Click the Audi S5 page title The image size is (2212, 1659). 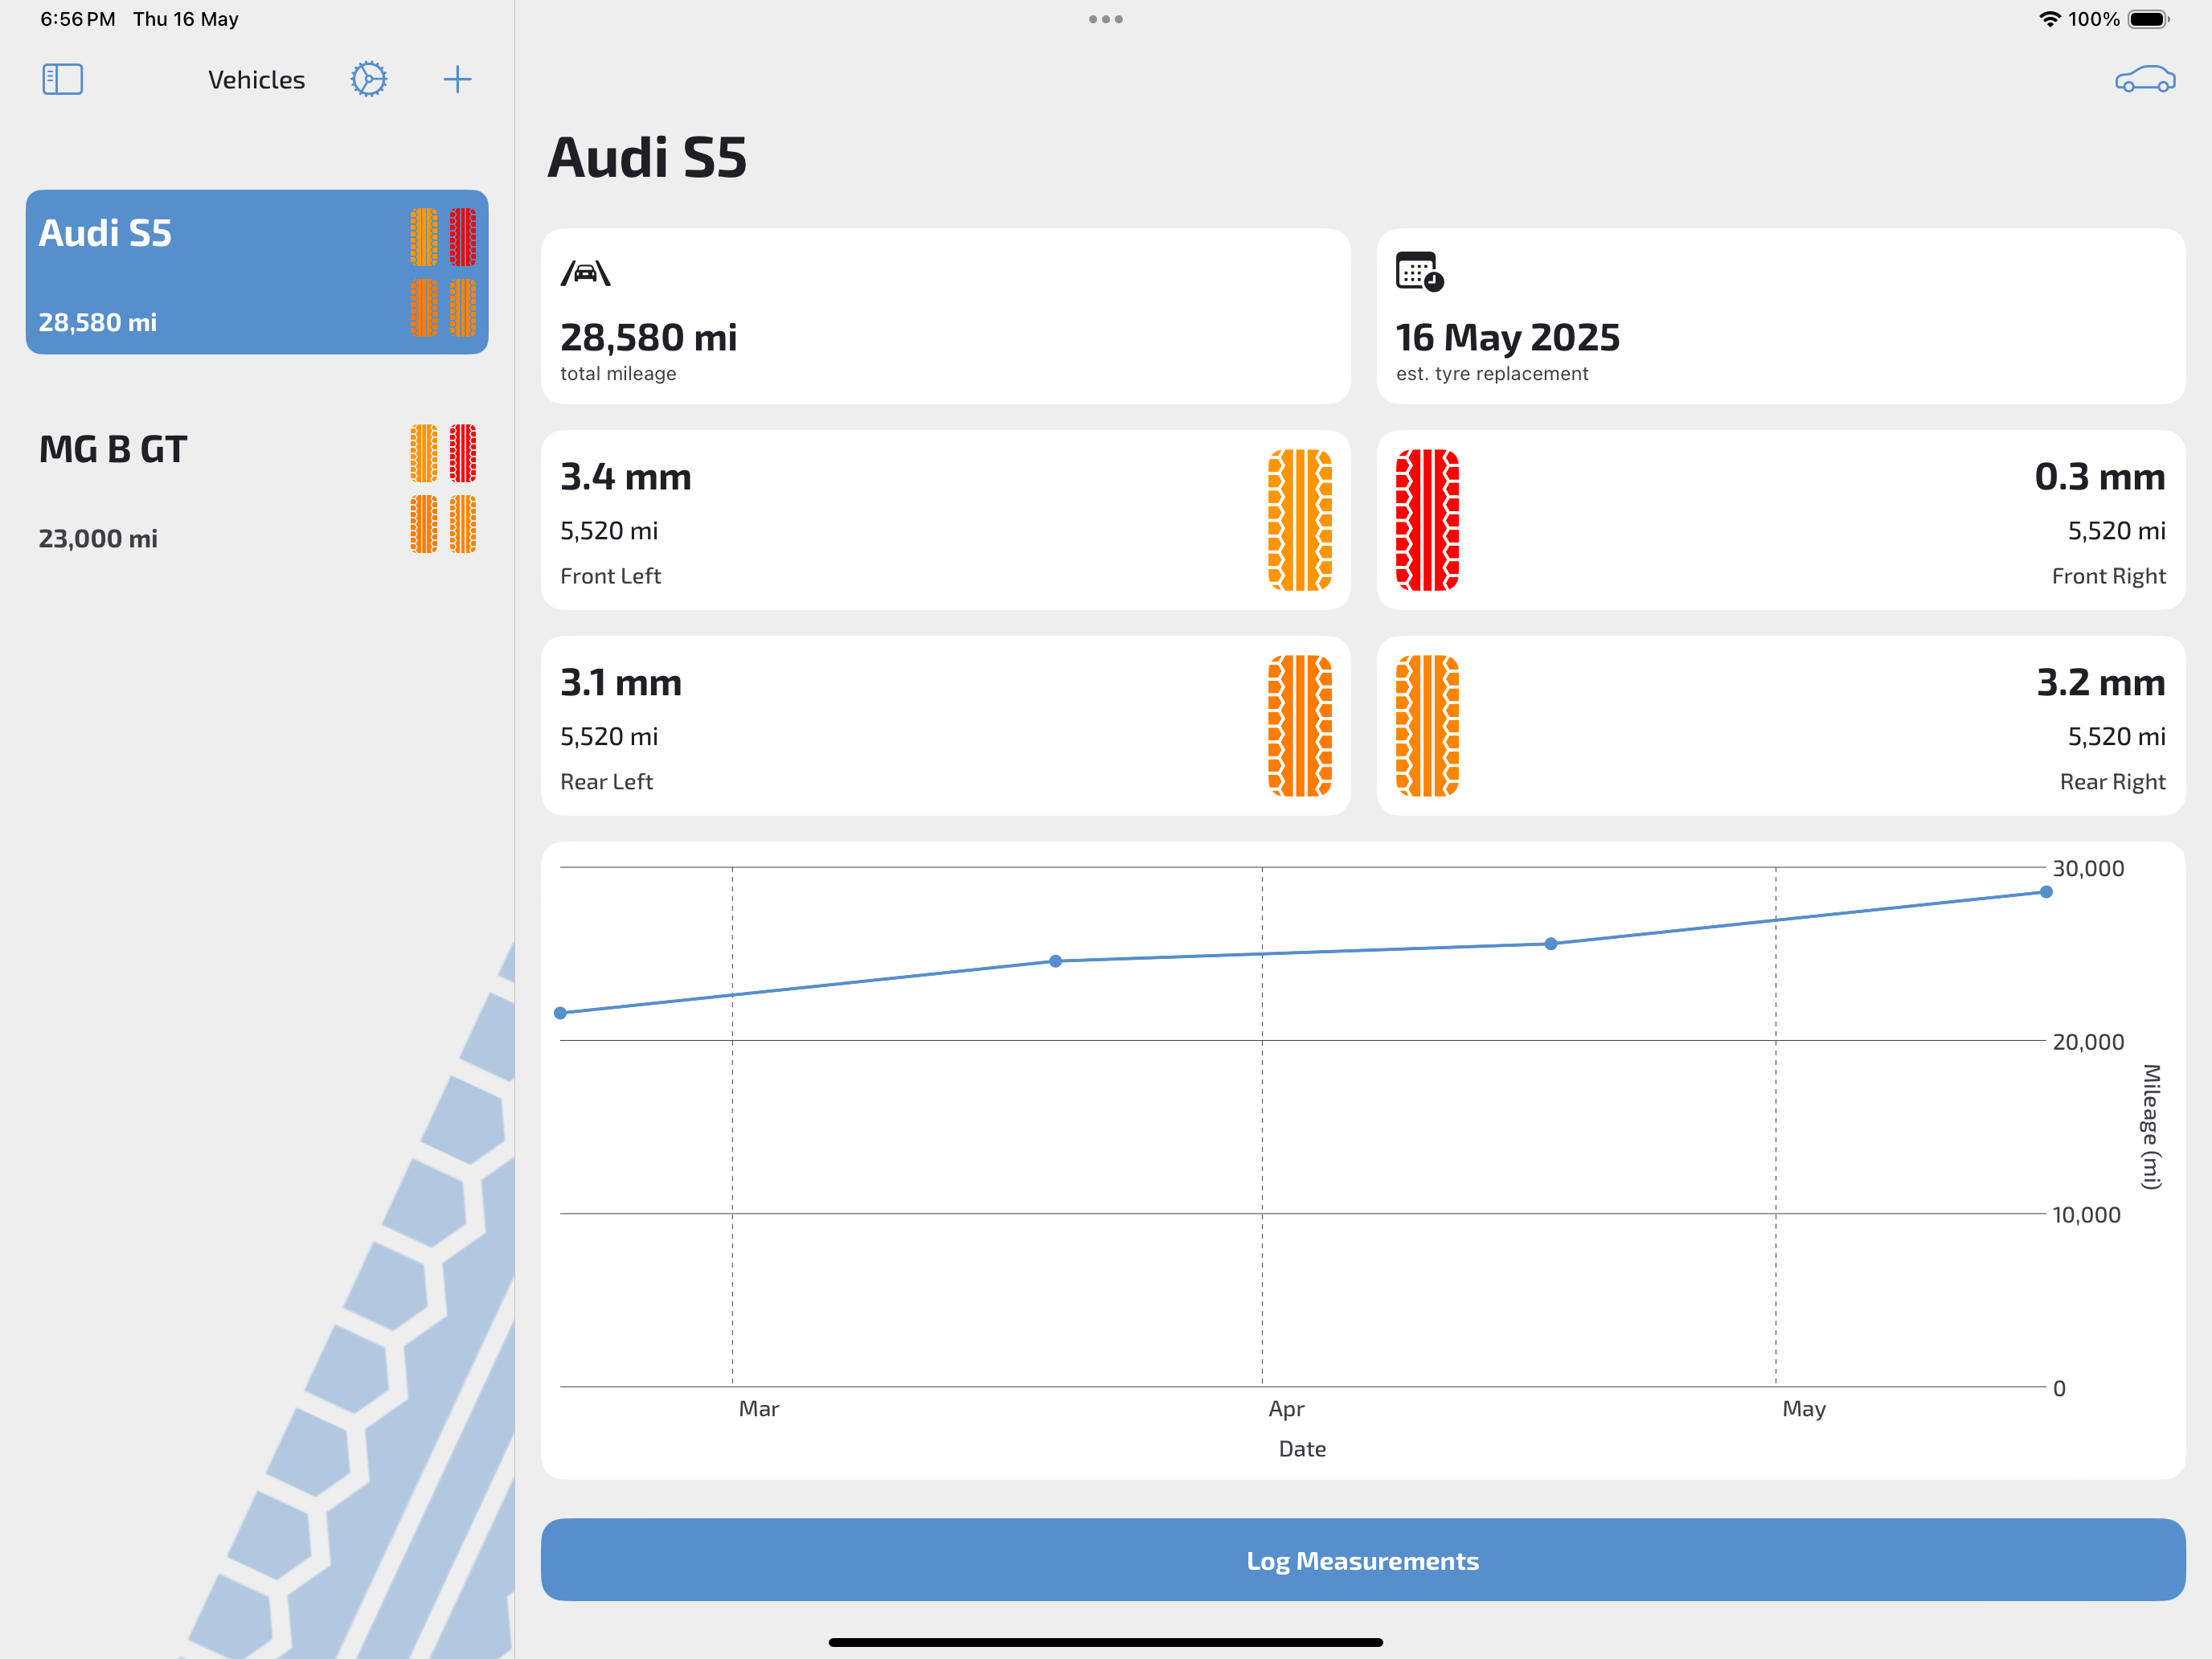(x=647, y=158)
